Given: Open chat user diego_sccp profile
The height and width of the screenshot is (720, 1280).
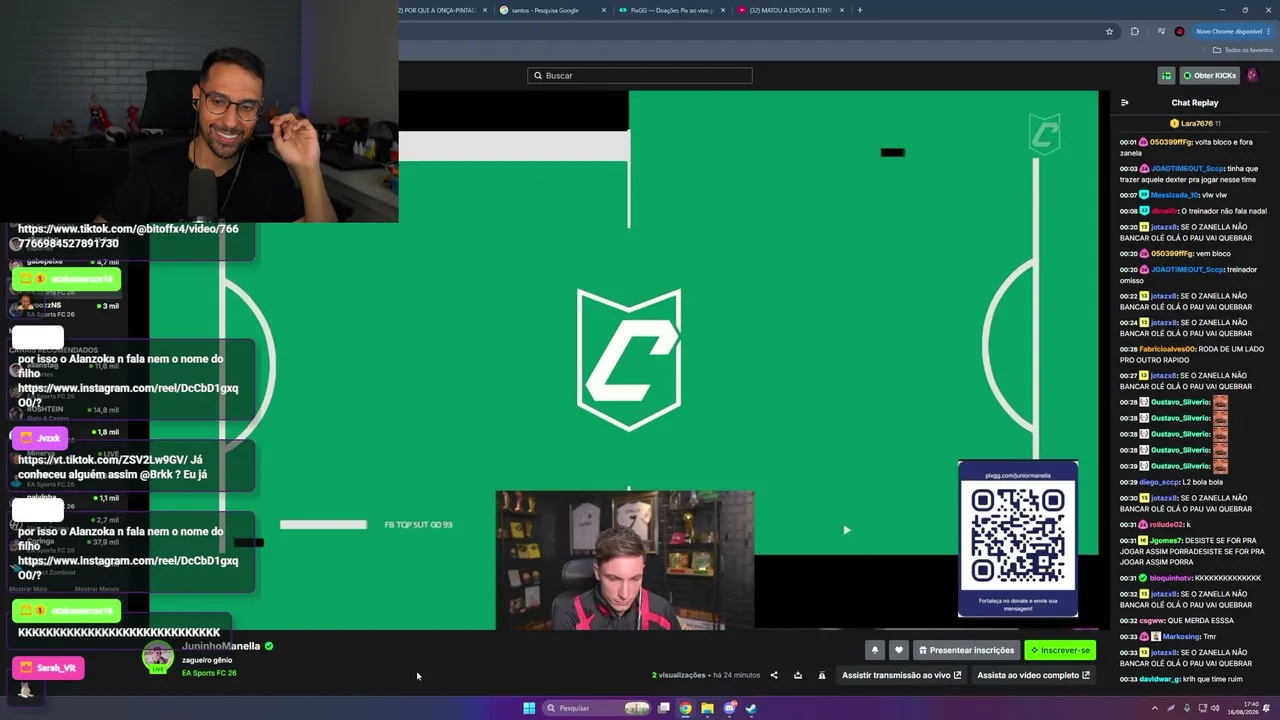Looking at the screenshot, I should click(1160, 482).
